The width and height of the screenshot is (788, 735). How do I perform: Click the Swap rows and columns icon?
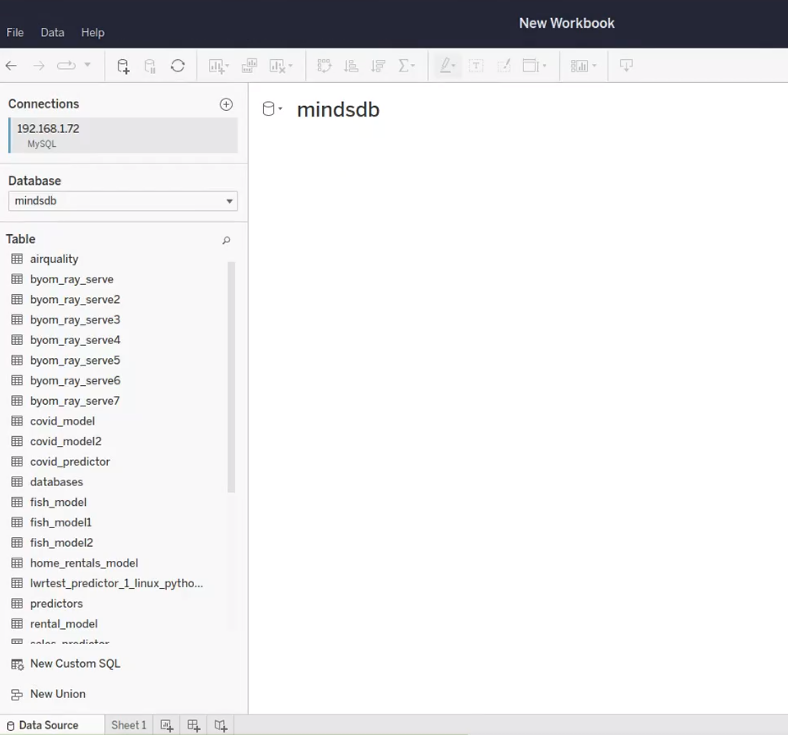[x=324, y=66]
